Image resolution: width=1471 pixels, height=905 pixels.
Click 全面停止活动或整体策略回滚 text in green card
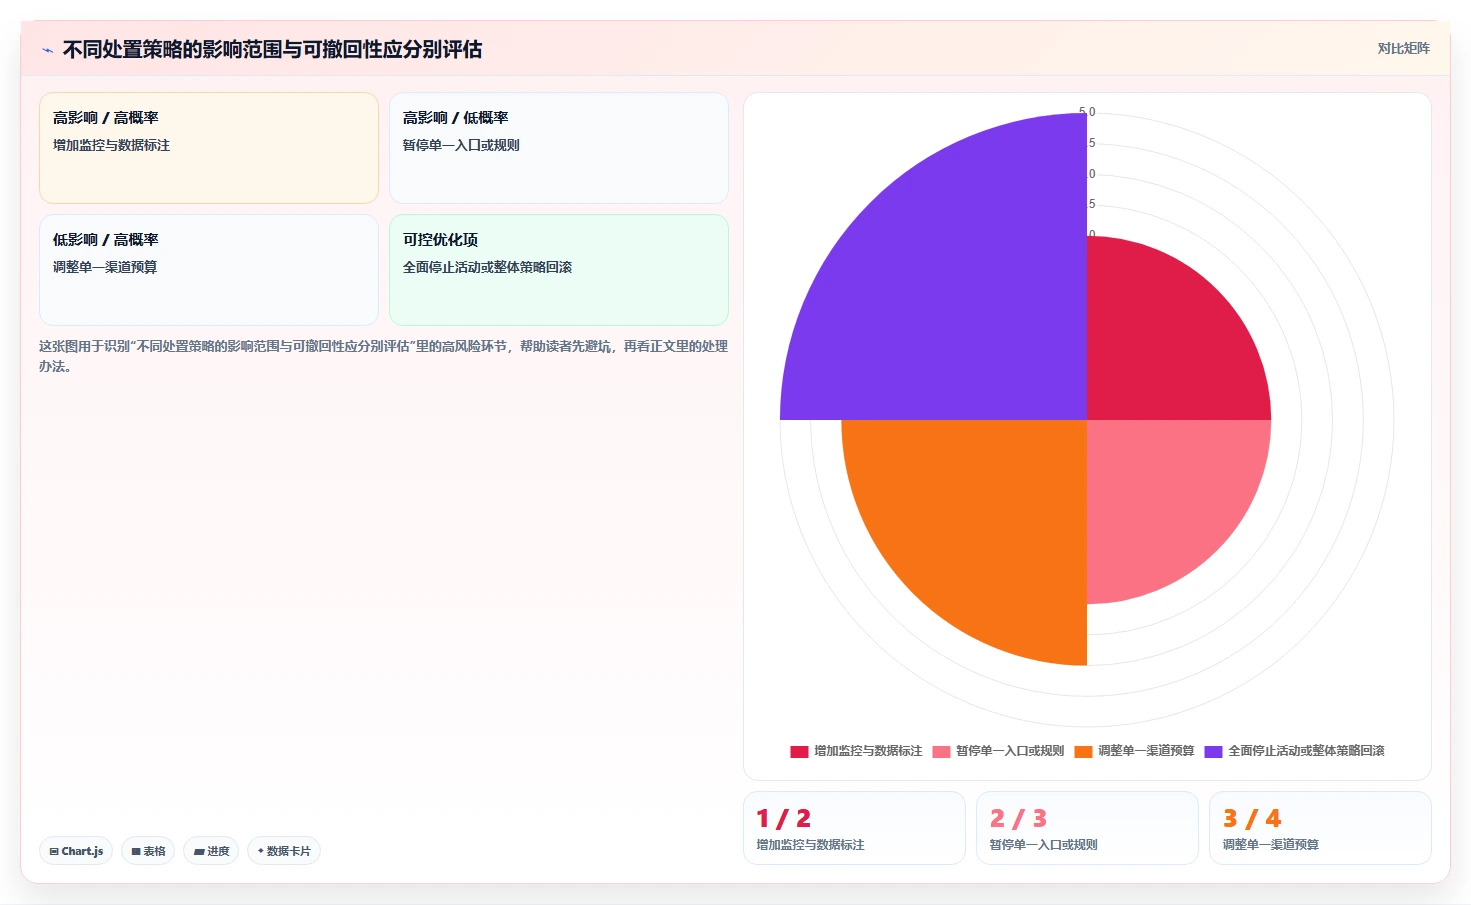487,267
